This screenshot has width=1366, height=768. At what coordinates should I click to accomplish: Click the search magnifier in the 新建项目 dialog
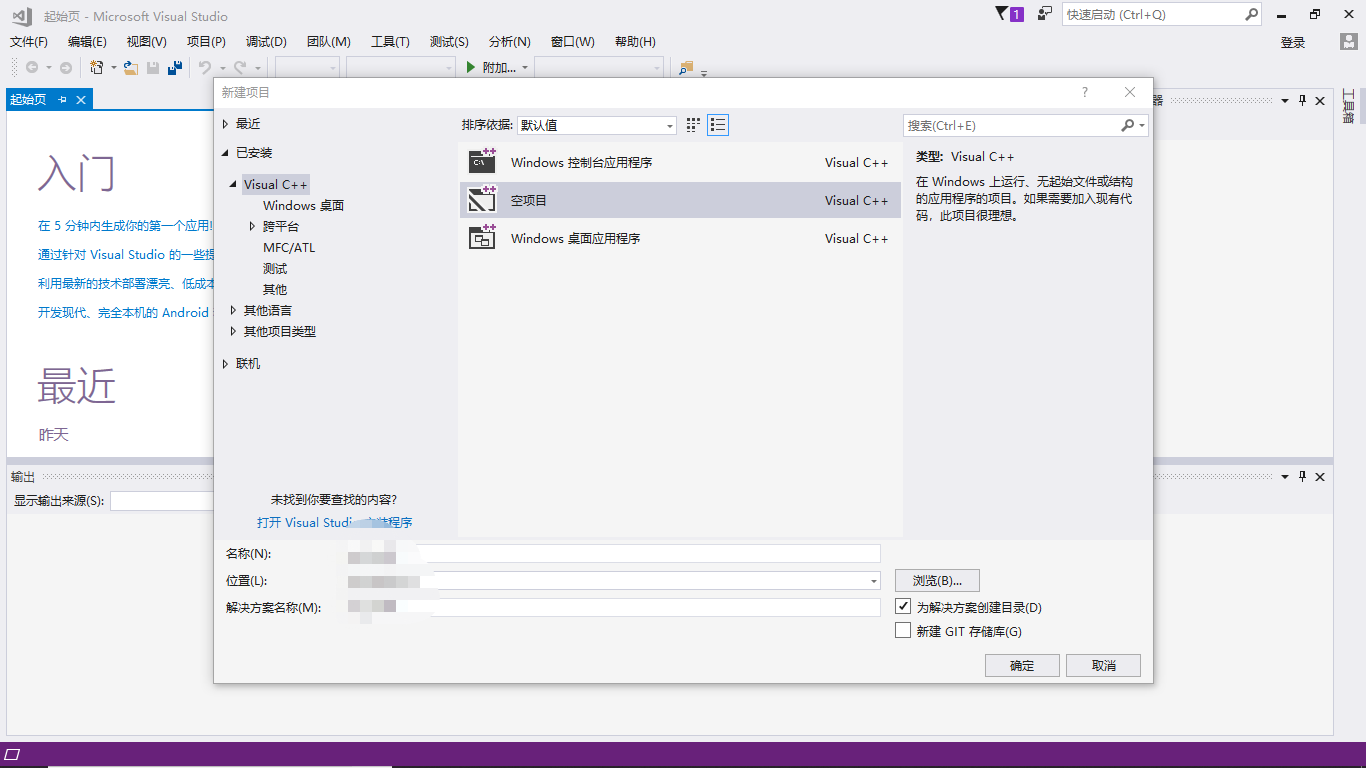pyautogui.click(x=1128, y=125)
